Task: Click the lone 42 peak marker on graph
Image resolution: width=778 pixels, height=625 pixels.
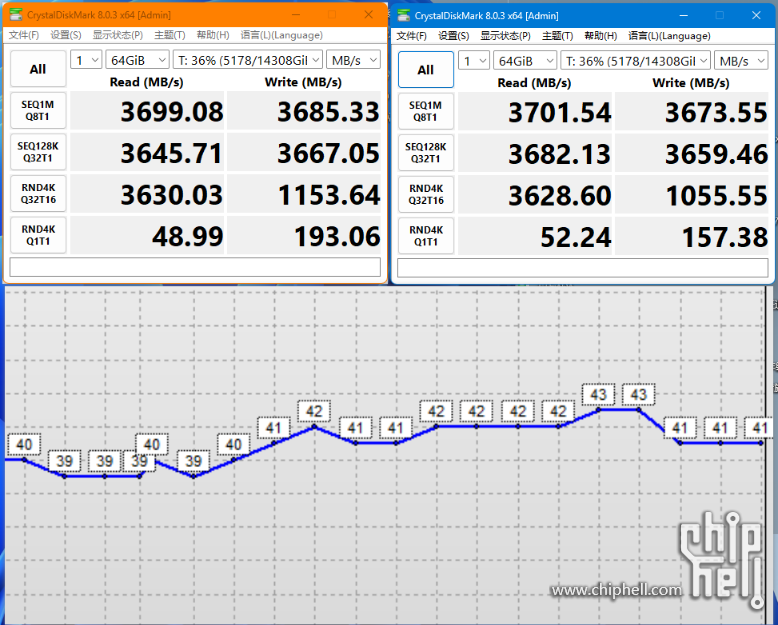Action: click(314, 411)
